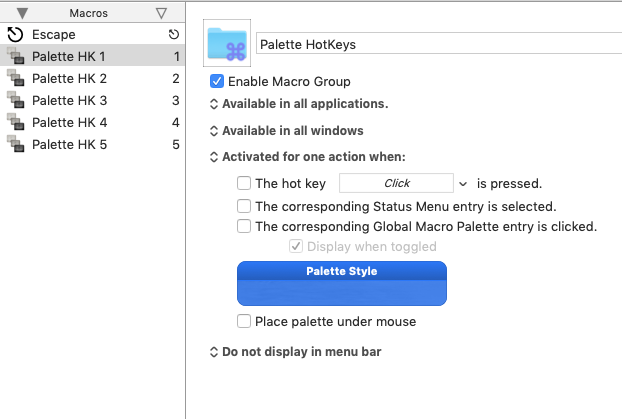The width and height of the screenshot is (622, 419).
Task: Click the Palette HK 2 macro icon
Action: click(15, 79)
